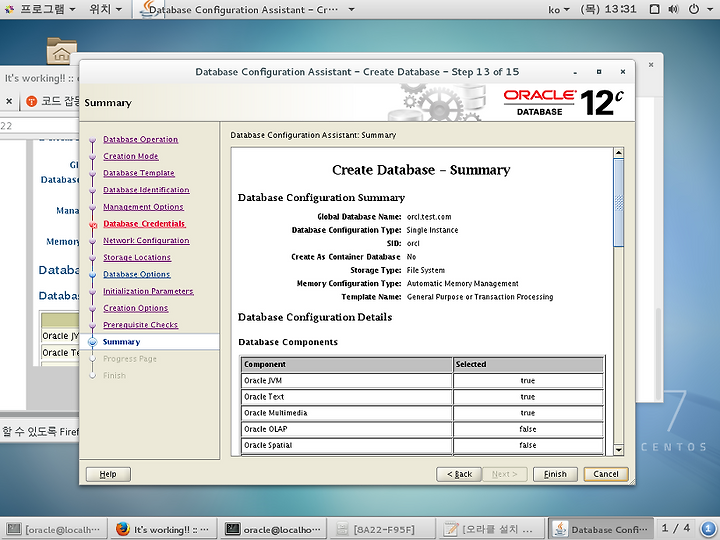Switch to oracle@localh taskbar window

[x=54, y=529]
